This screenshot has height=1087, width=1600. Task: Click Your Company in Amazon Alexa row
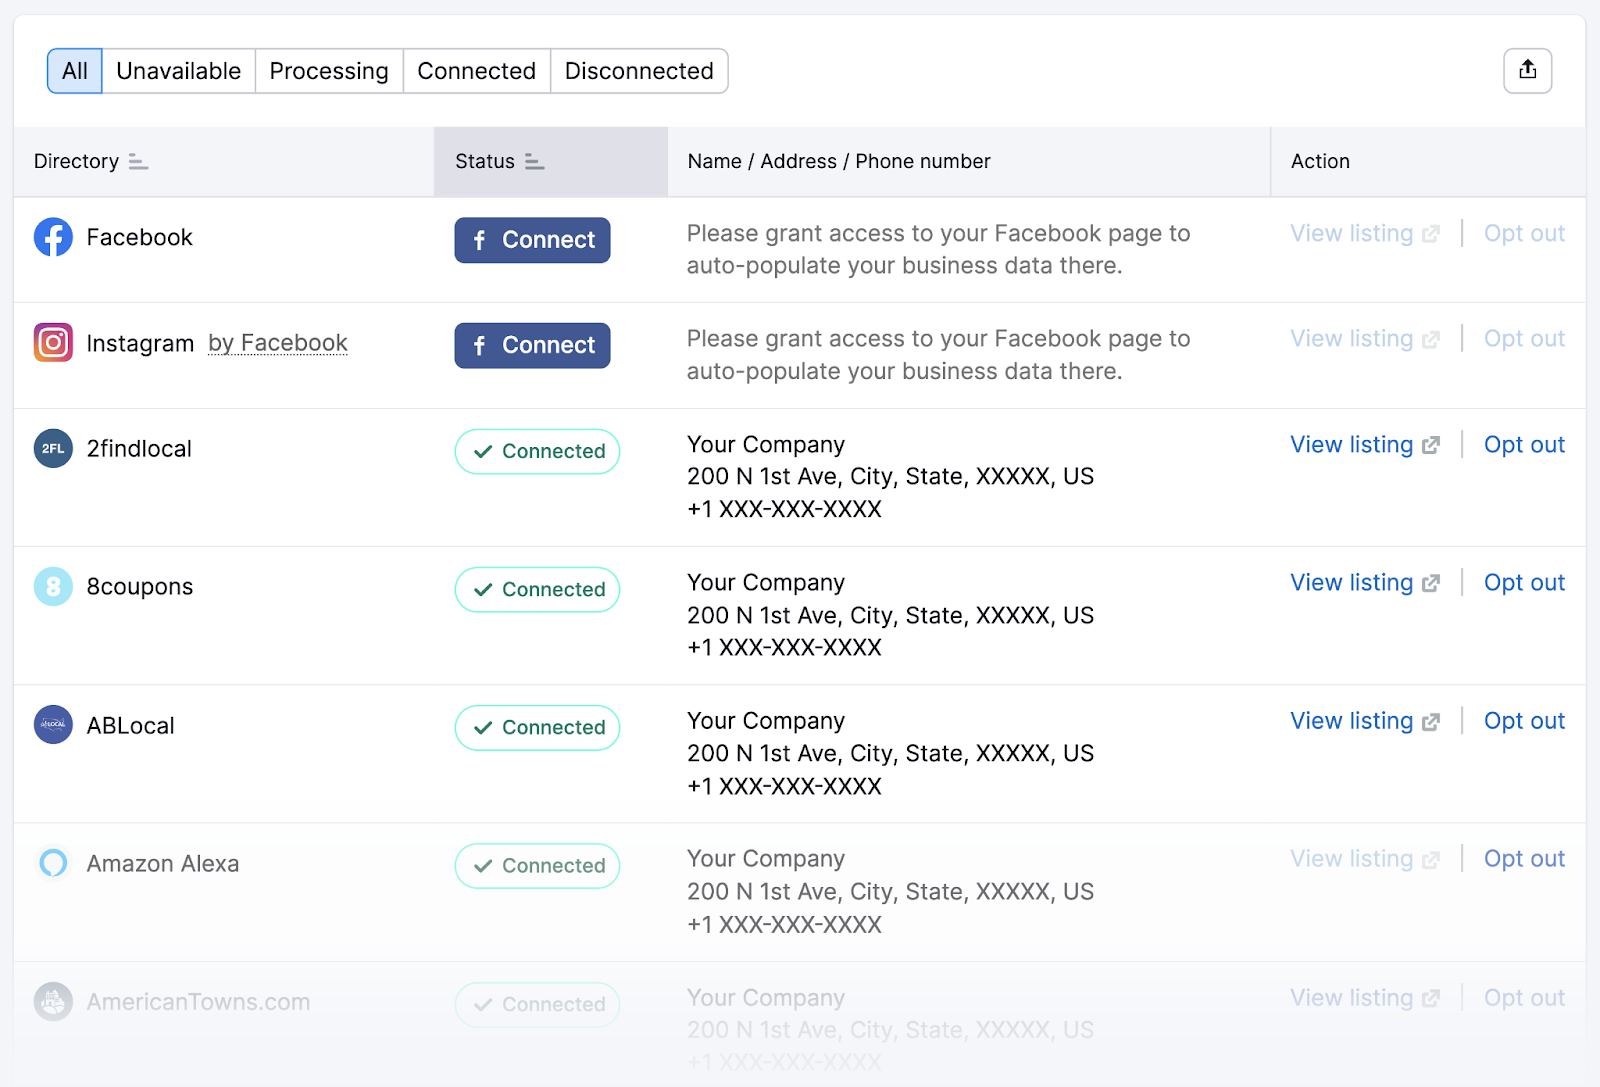click(766, 859)
